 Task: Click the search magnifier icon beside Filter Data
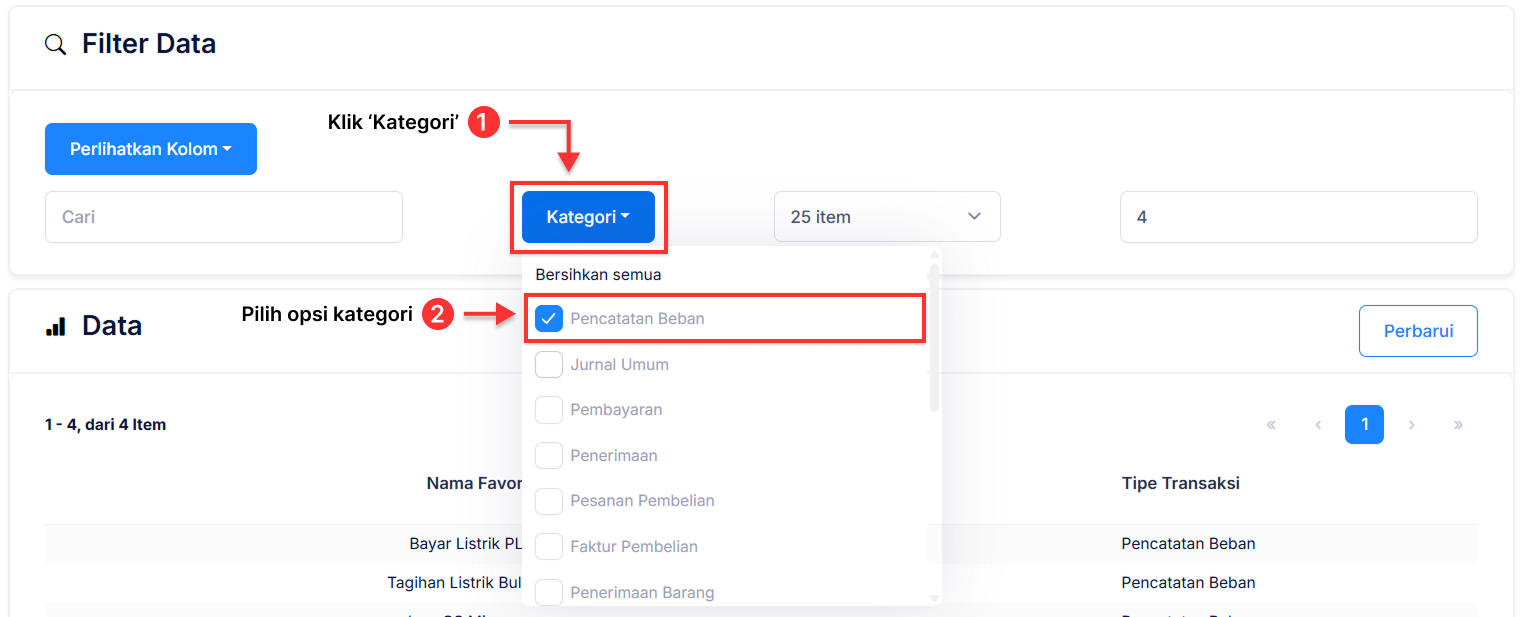coord(56,44)
